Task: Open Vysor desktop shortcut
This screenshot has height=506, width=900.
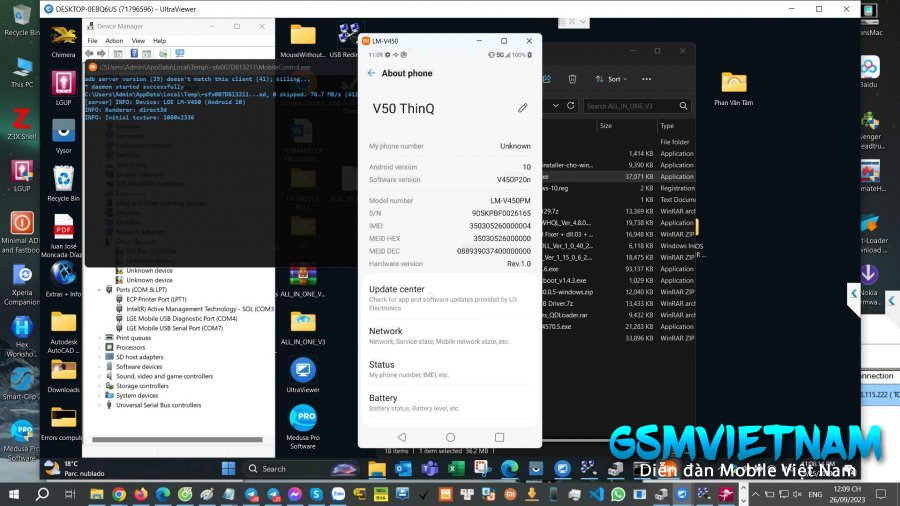Action: coord(63,137)
